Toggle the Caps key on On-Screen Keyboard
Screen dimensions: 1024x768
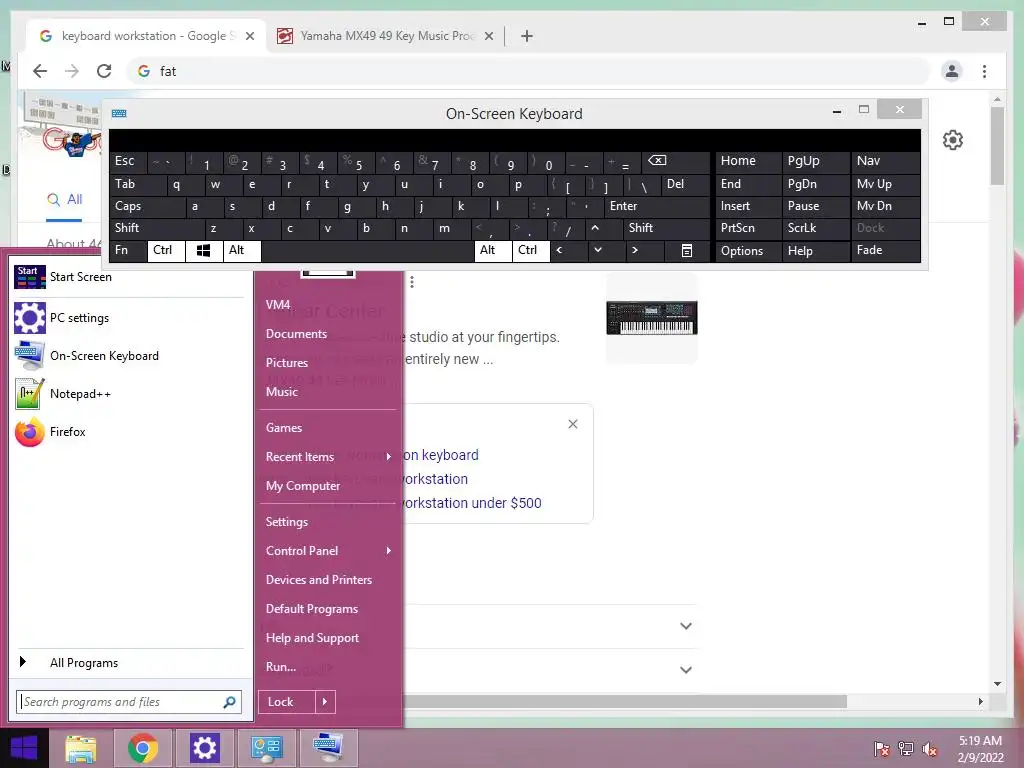tap(147, 206)
